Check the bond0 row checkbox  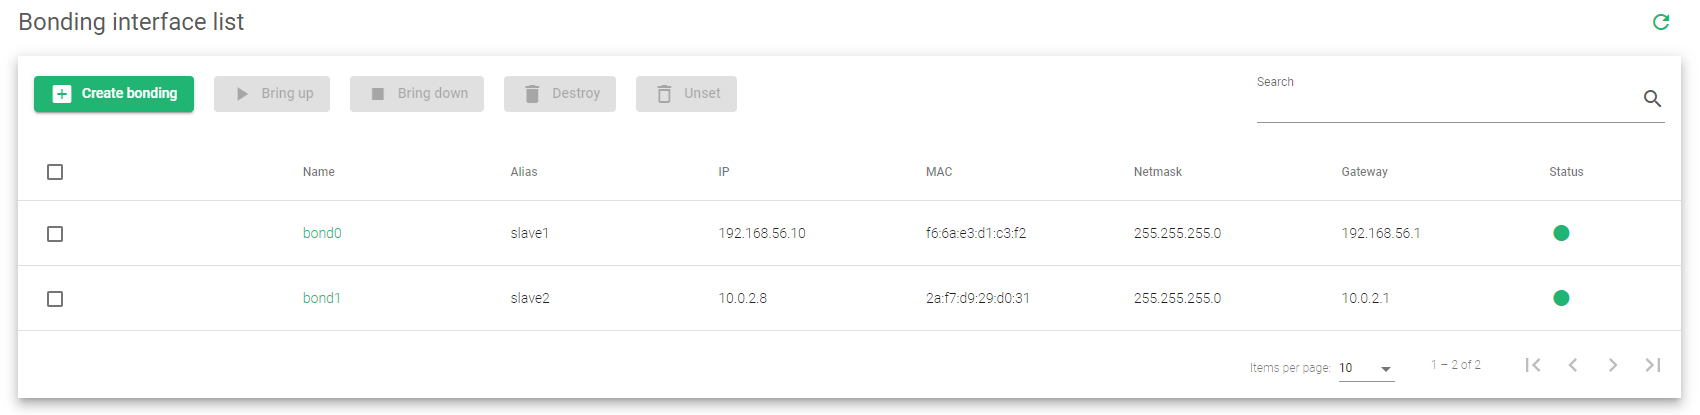(x=55, y=234)
